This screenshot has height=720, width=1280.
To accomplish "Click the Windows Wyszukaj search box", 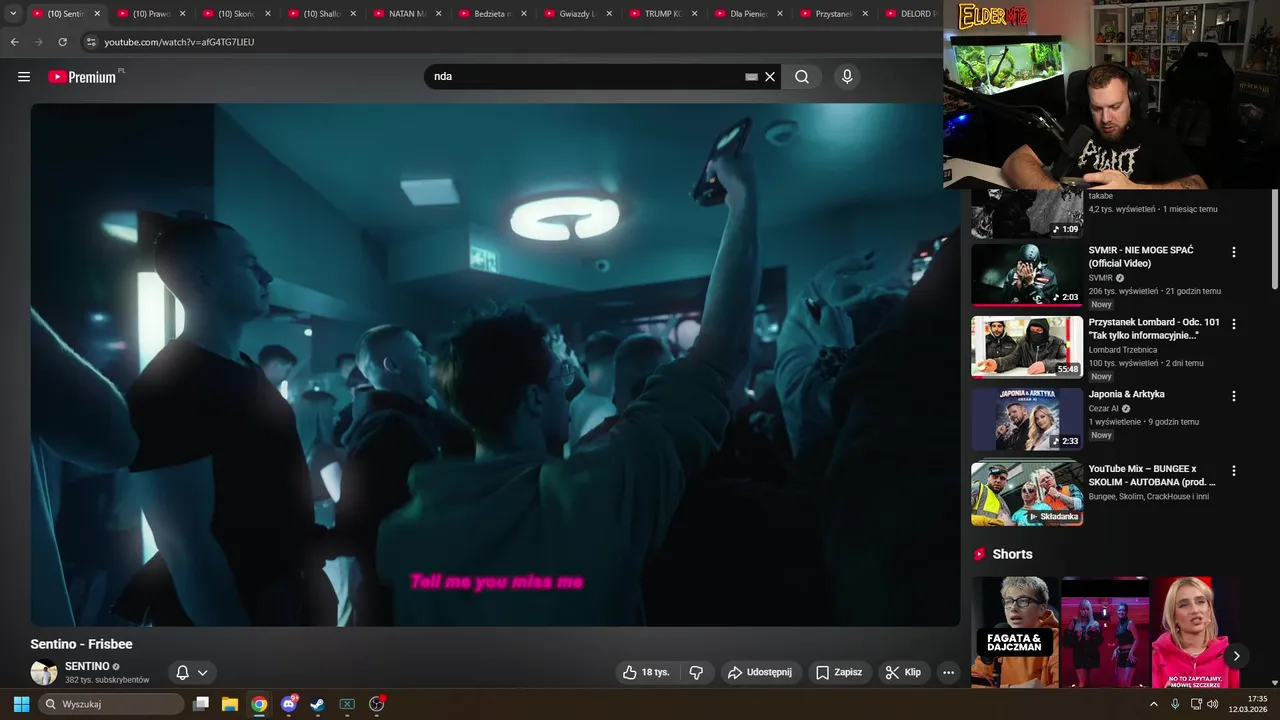I will [111, 704].
